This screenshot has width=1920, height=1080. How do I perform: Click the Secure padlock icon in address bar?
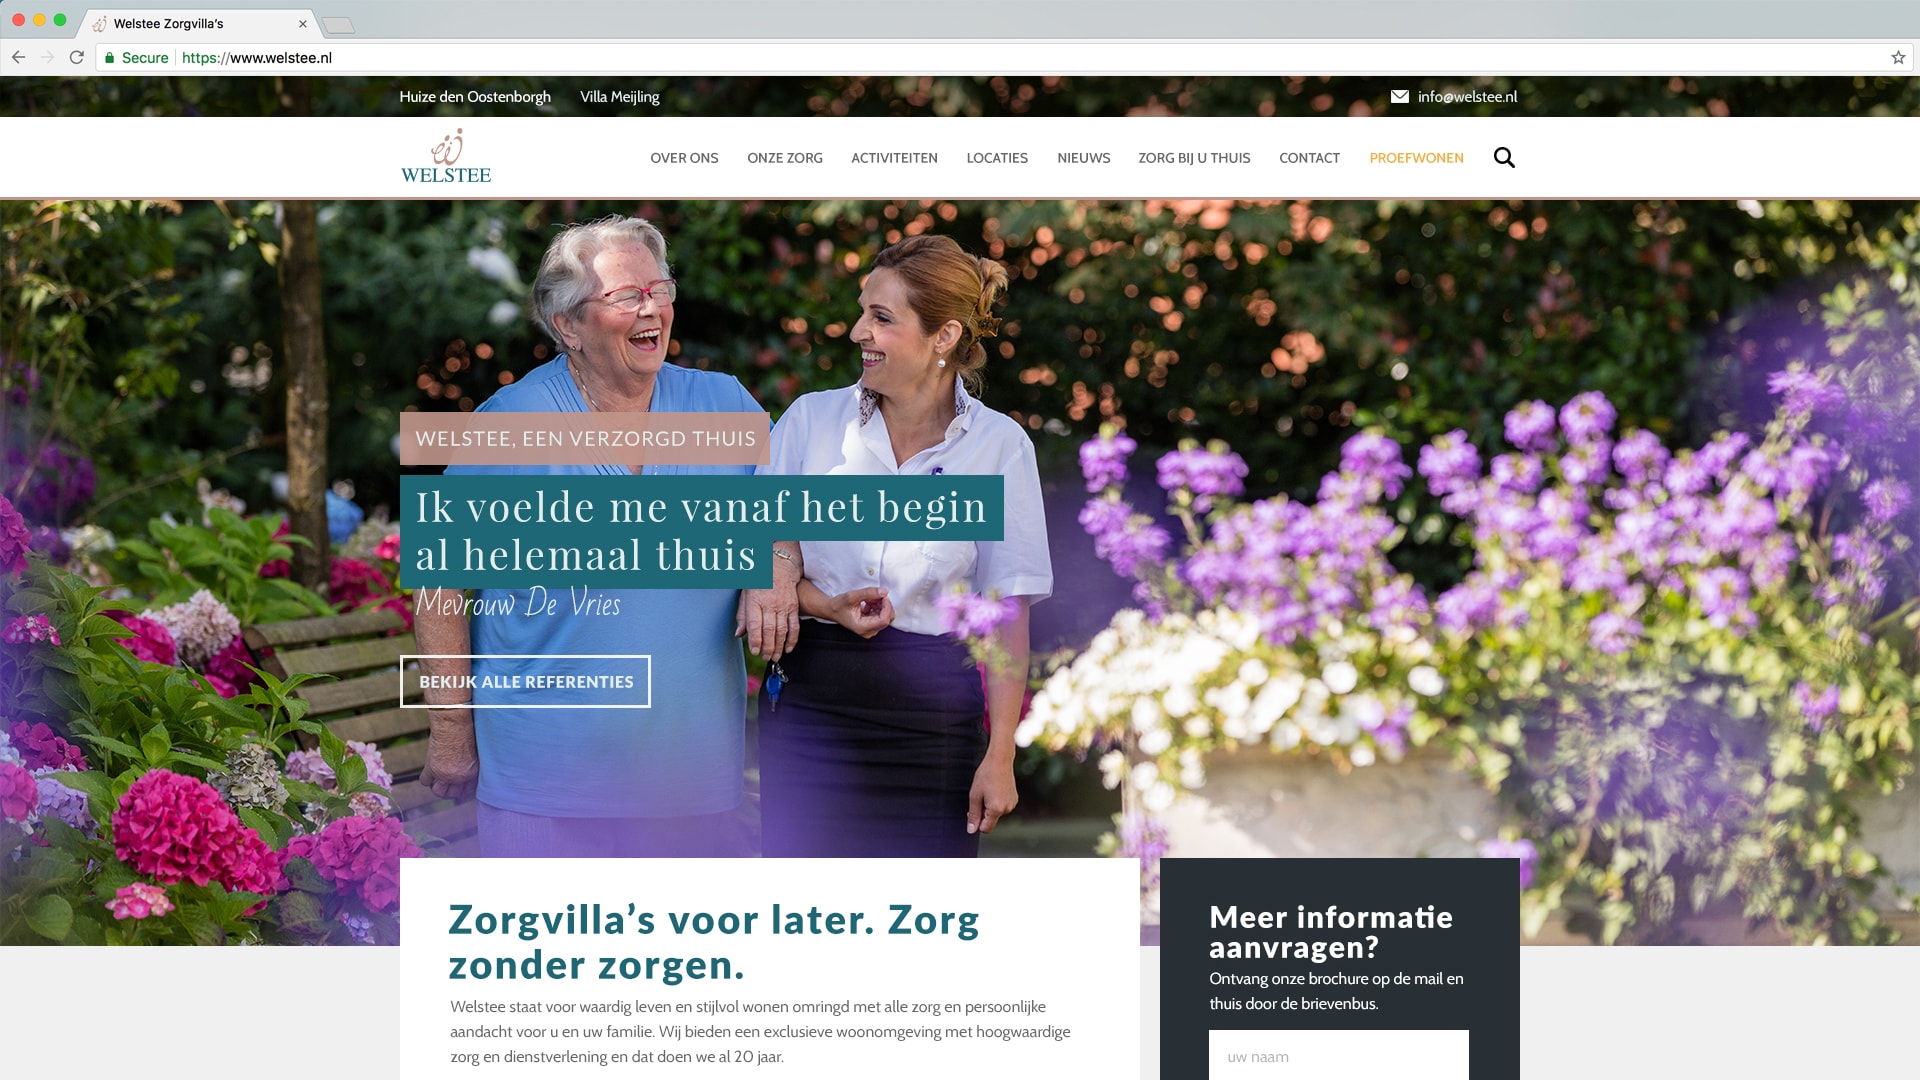[110, 58]
